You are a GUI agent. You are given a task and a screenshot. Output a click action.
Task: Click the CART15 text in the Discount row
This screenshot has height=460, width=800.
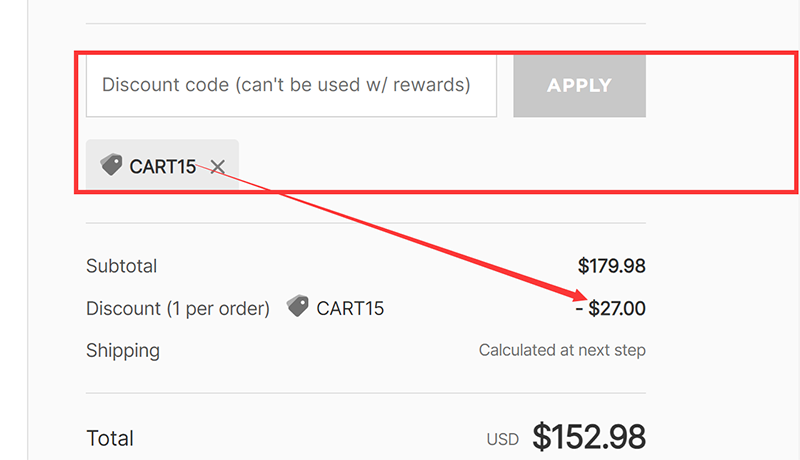click(350, 309)
